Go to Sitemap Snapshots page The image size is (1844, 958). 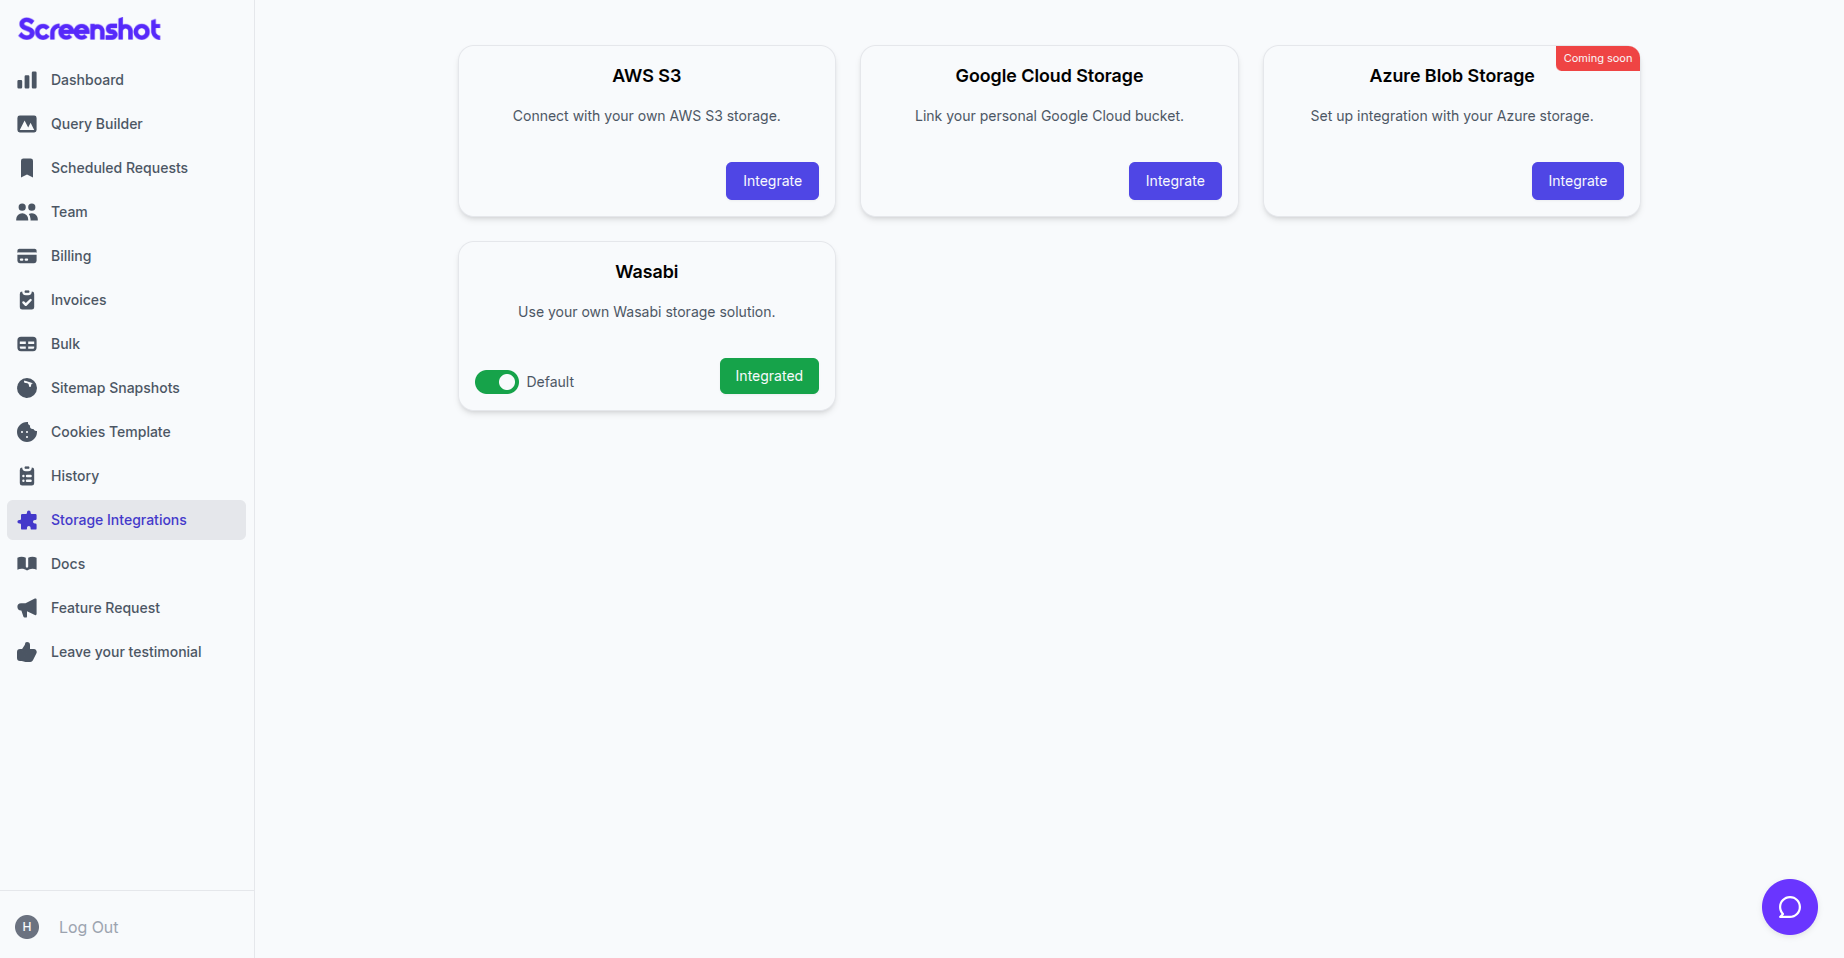click(115, 388)
